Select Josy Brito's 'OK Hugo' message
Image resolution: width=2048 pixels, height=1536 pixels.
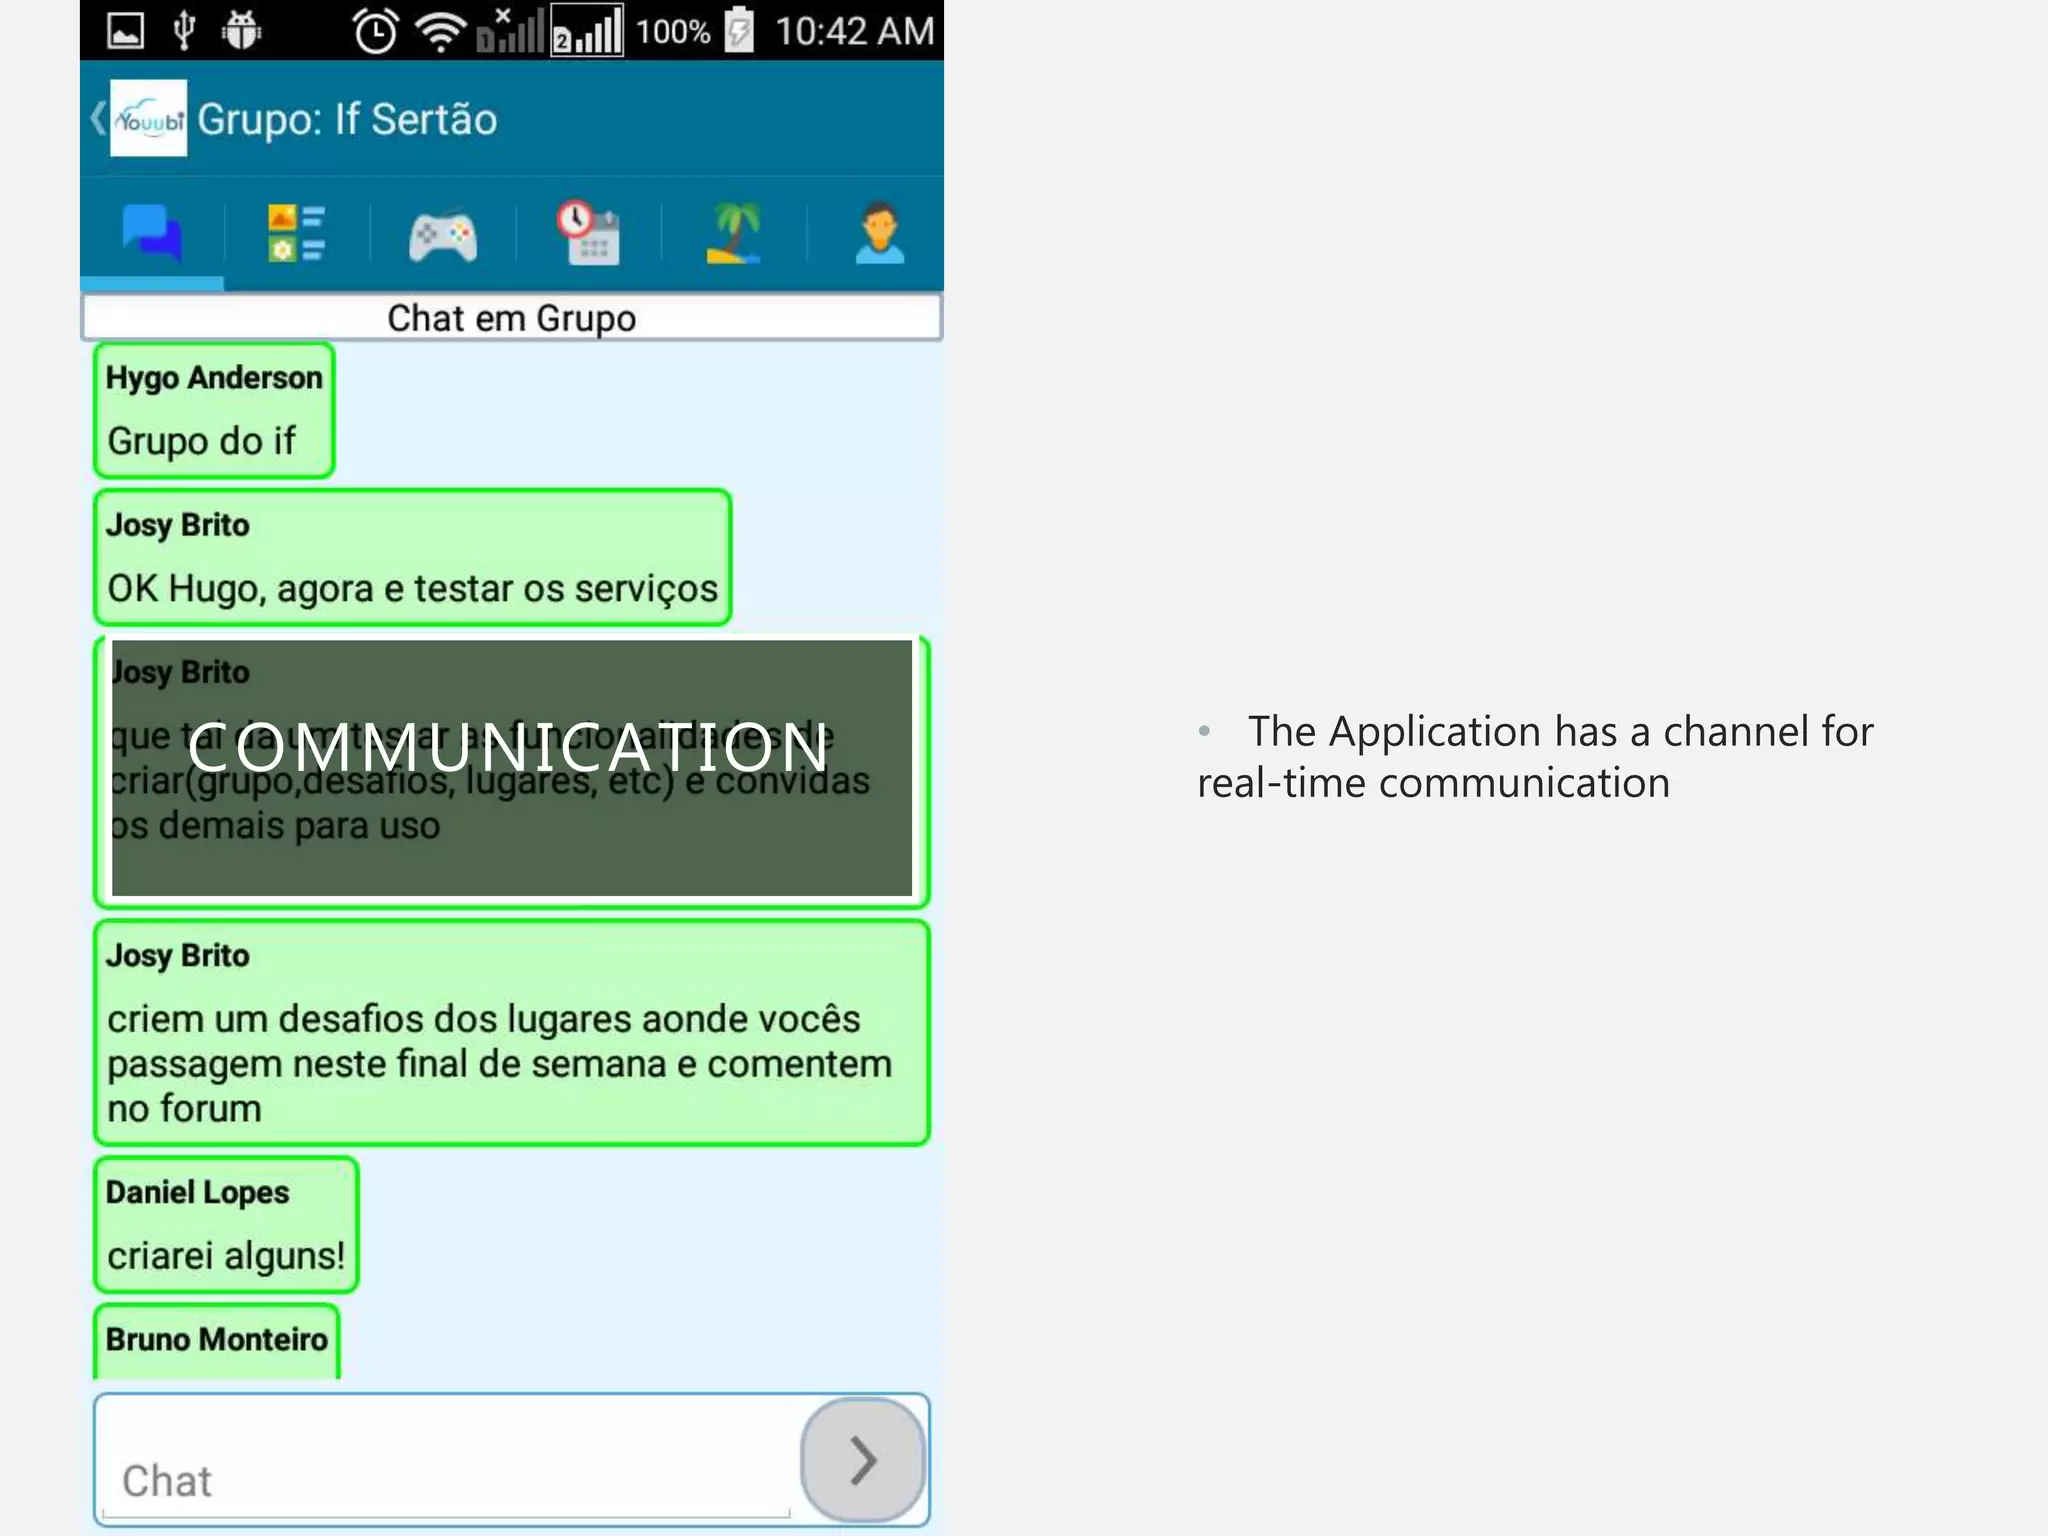point(412,557)
